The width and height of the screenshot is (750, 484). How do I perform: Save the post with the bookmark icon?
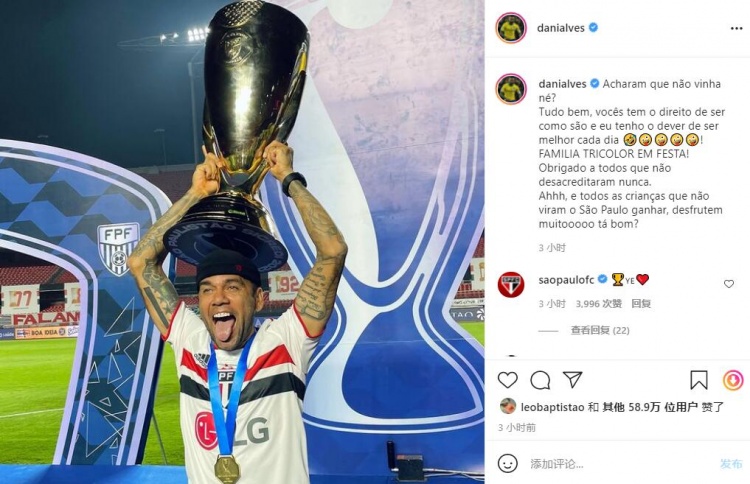(699, 380)
